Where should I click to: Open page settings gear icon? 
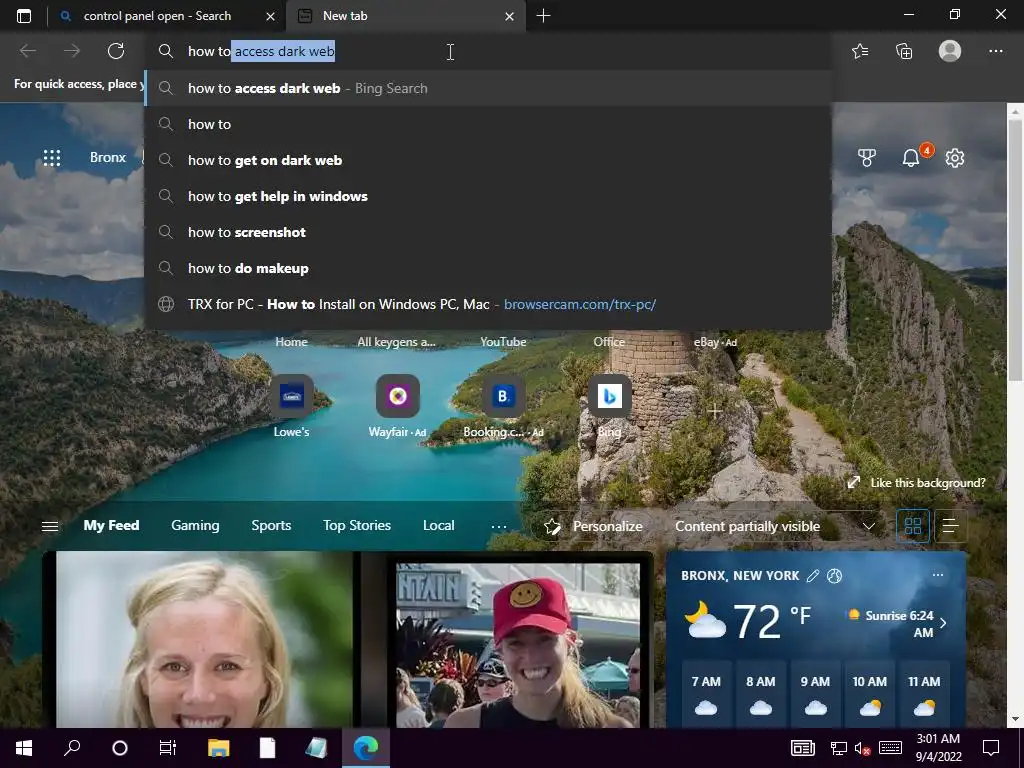click(x=955, y=158)
